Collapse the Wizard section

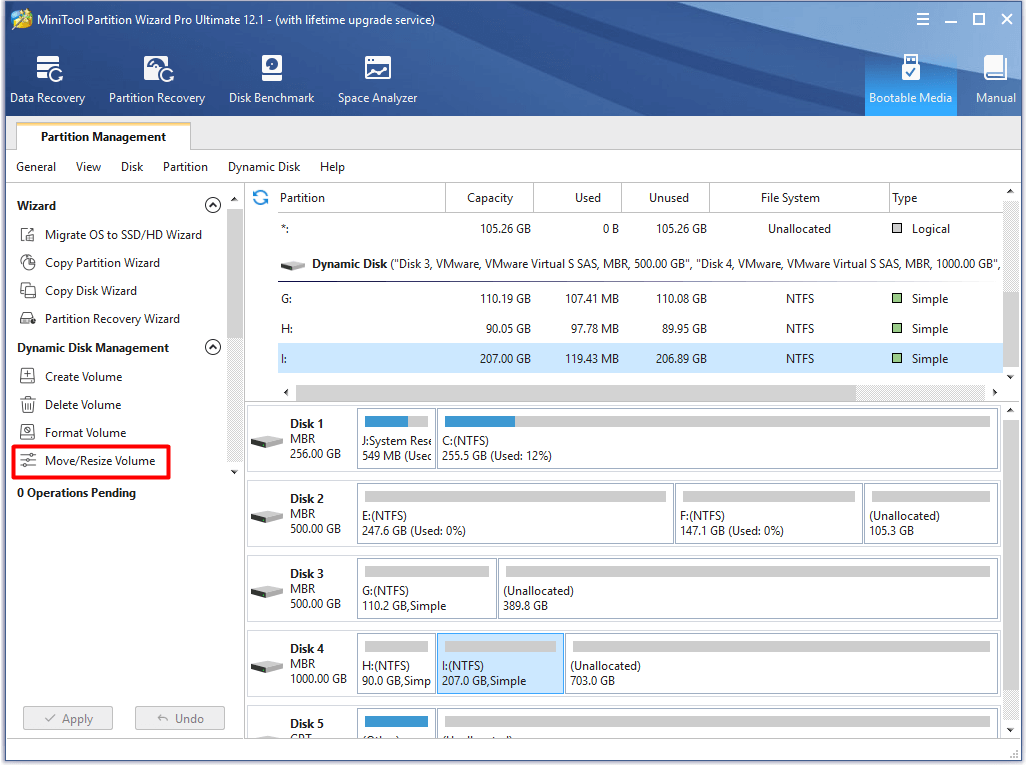click(213, 205)
